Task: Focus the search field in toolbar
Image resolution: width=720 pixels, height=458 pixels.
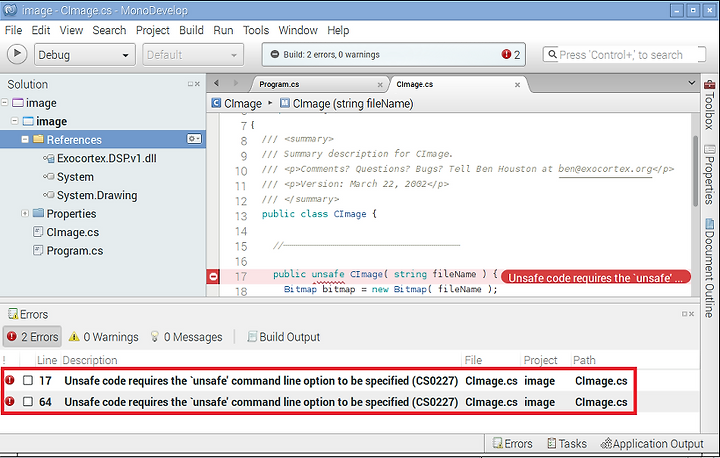Action: [624, 55]
